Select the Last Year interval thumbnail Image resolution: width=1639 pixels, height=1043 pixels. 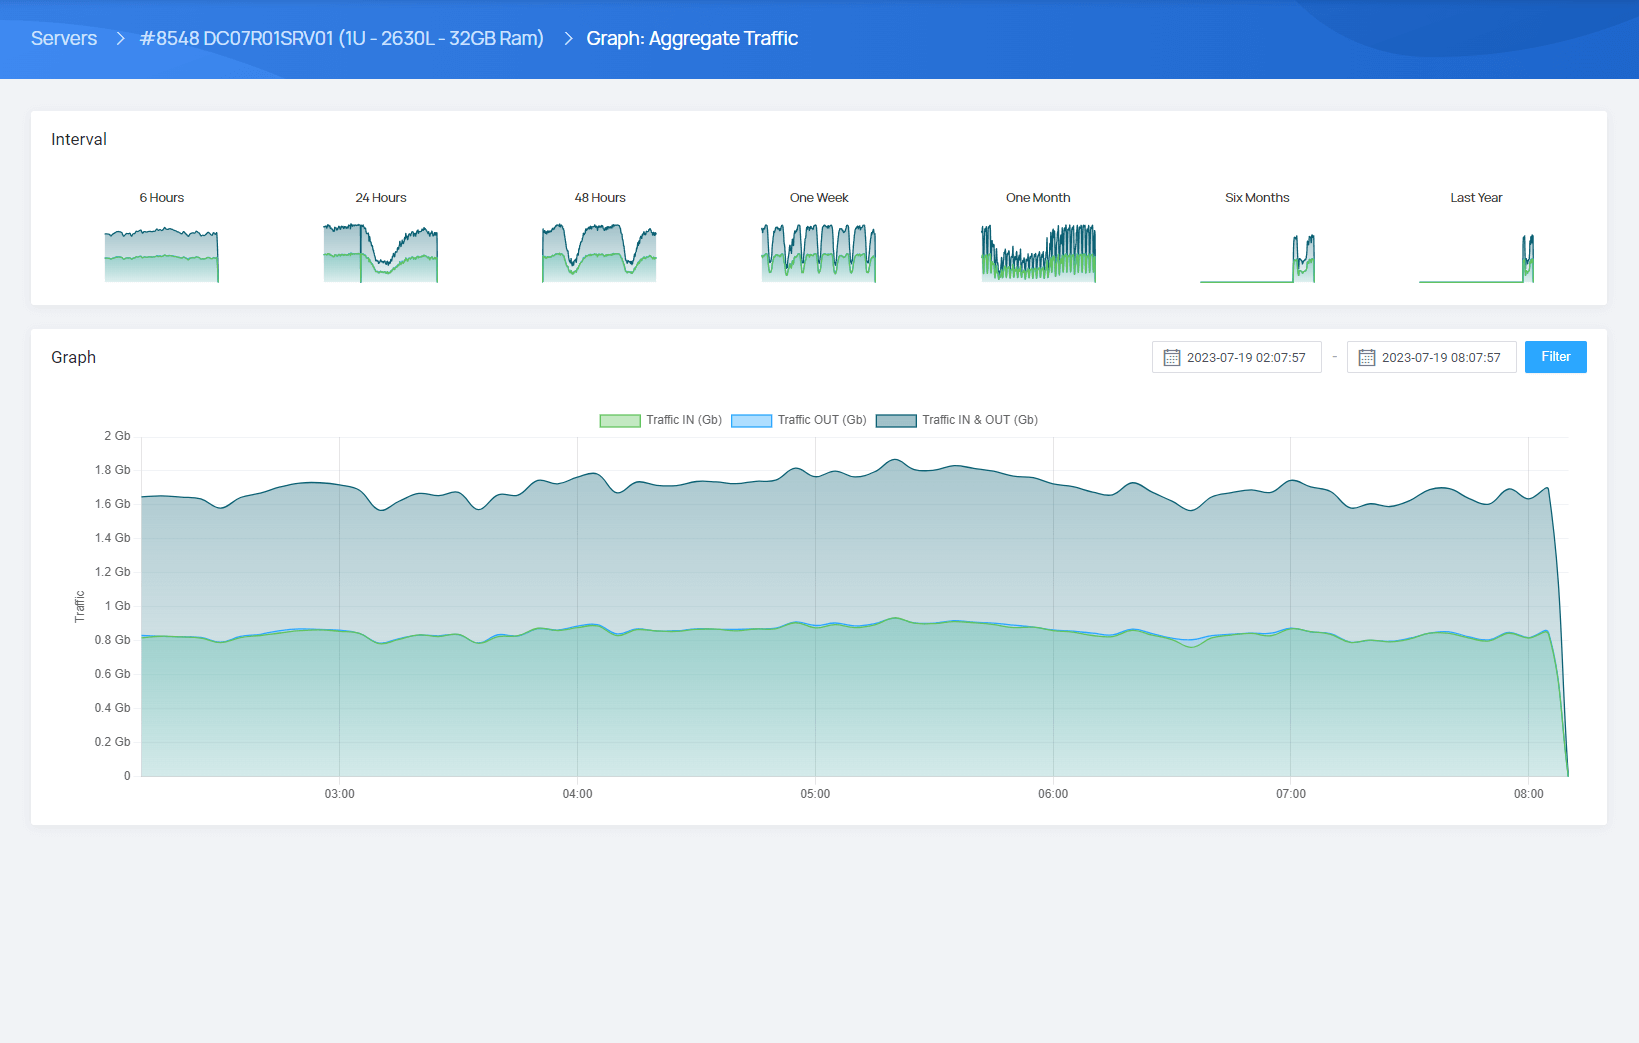(x=1476, y=258)
